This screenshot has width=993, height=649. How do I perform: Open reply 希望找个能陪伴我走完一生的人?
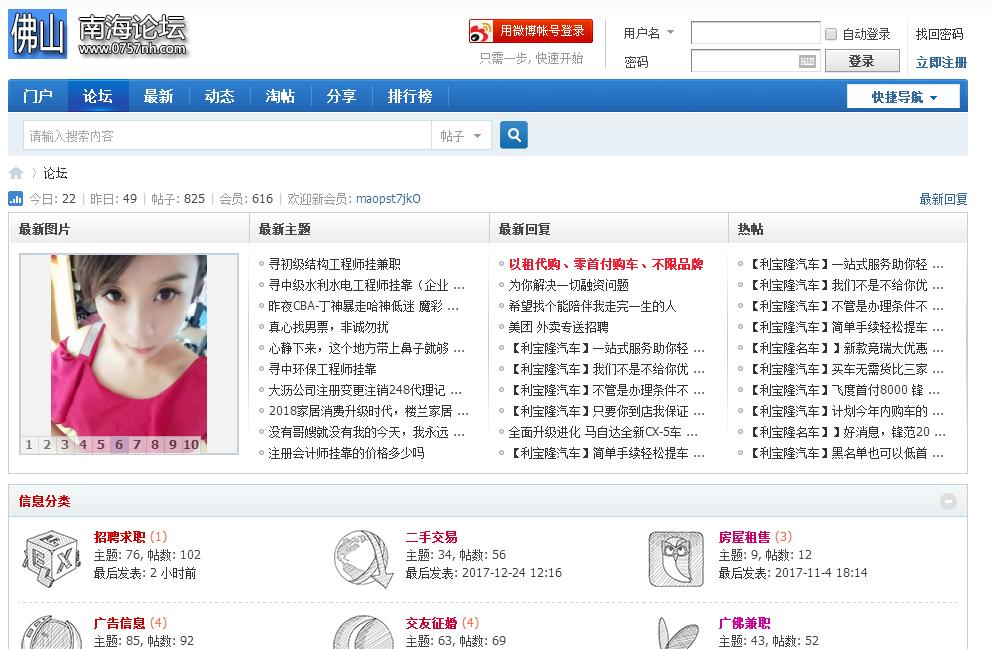592,306
